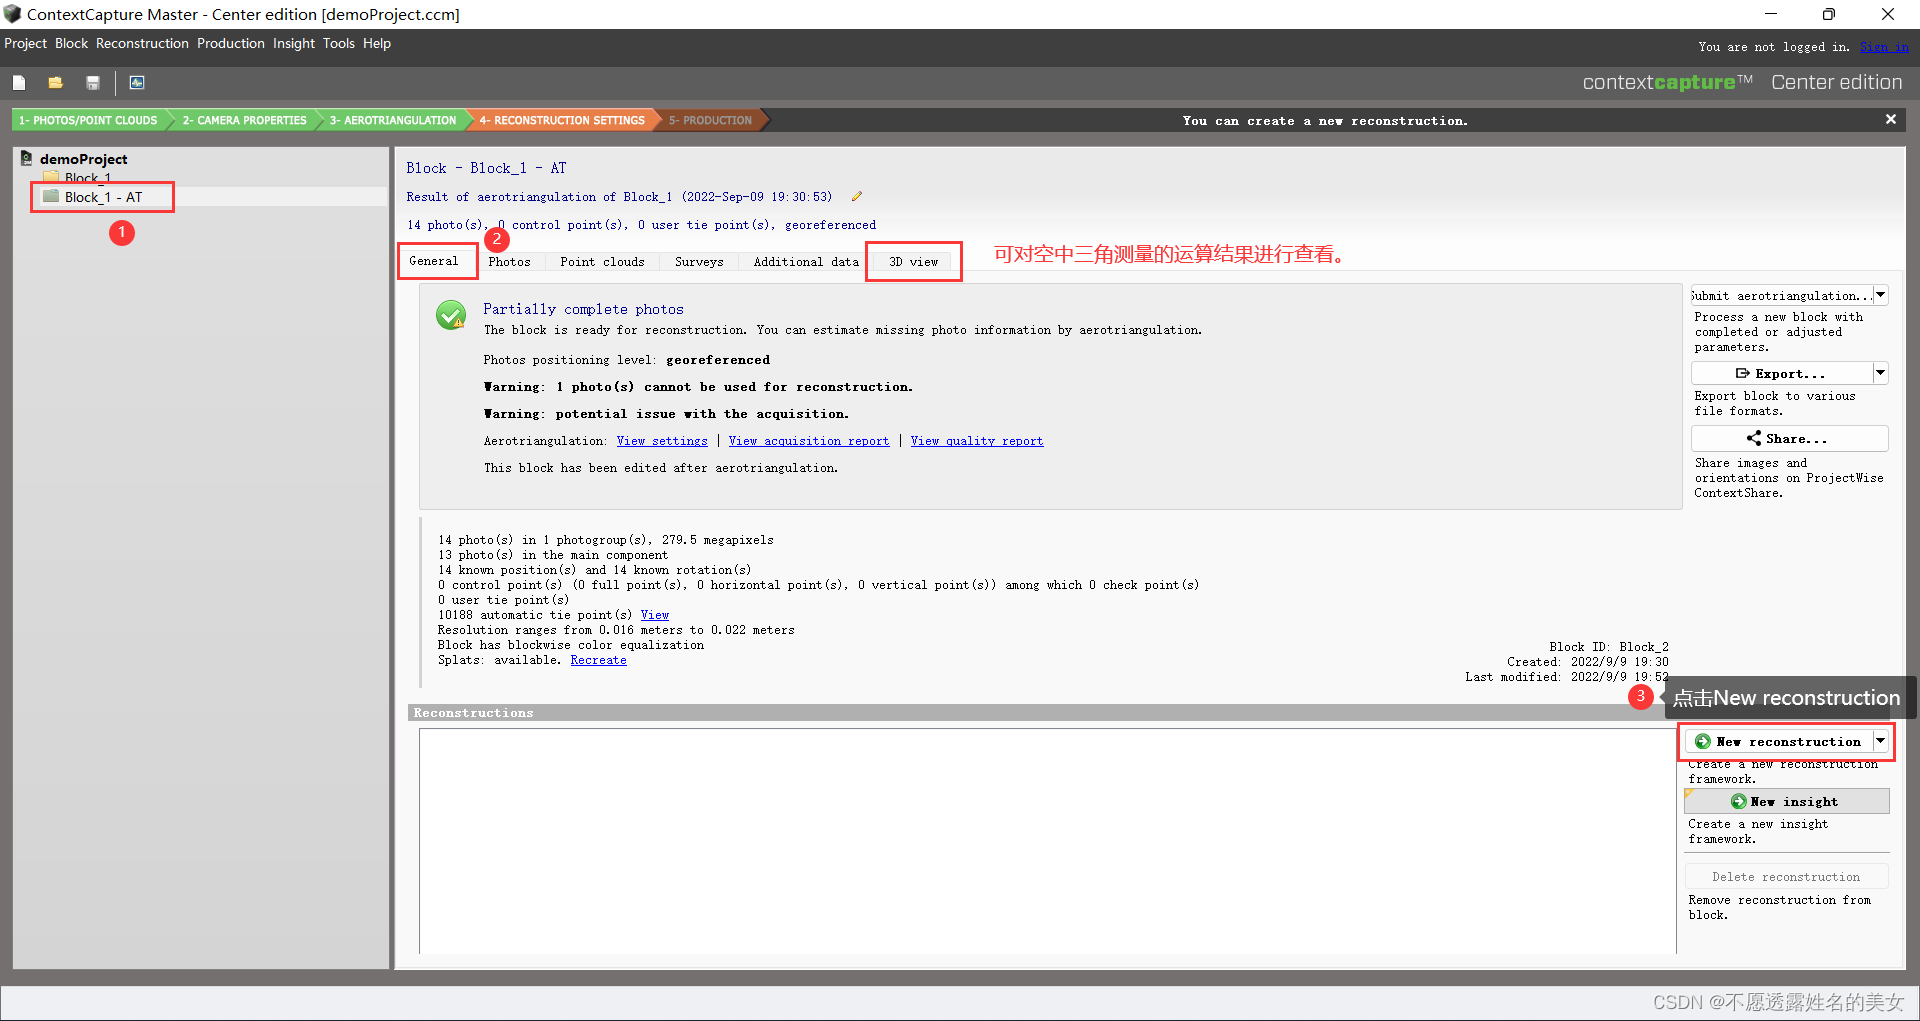Screen dimensions: 1920x1021
Task: Select Block_1 in project tree
Action: pos(88,178)
